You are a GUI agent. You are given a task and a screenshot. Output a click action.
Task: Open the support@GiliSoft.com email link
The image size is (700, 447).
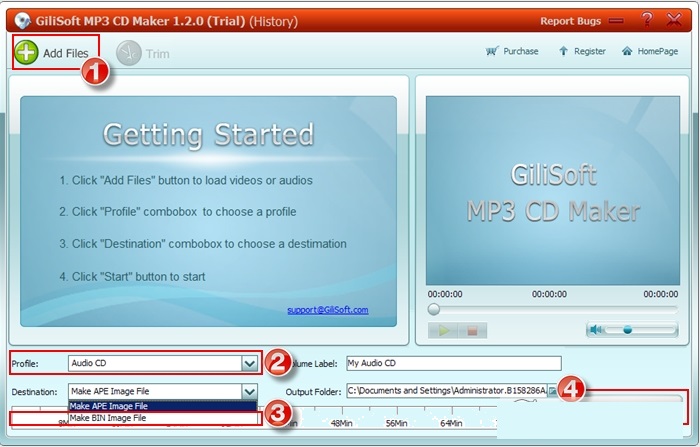click(328, 309)
